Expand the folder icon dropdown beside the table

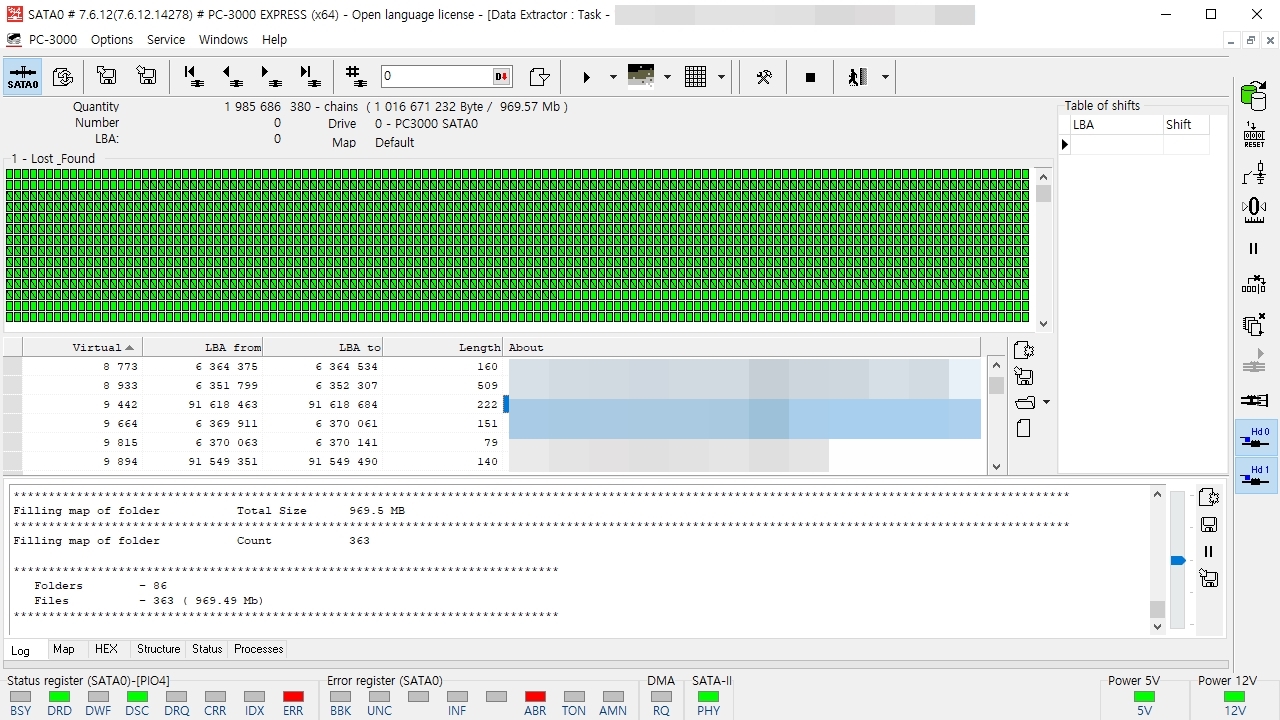pyautogui.click(x=1046, y=402)
